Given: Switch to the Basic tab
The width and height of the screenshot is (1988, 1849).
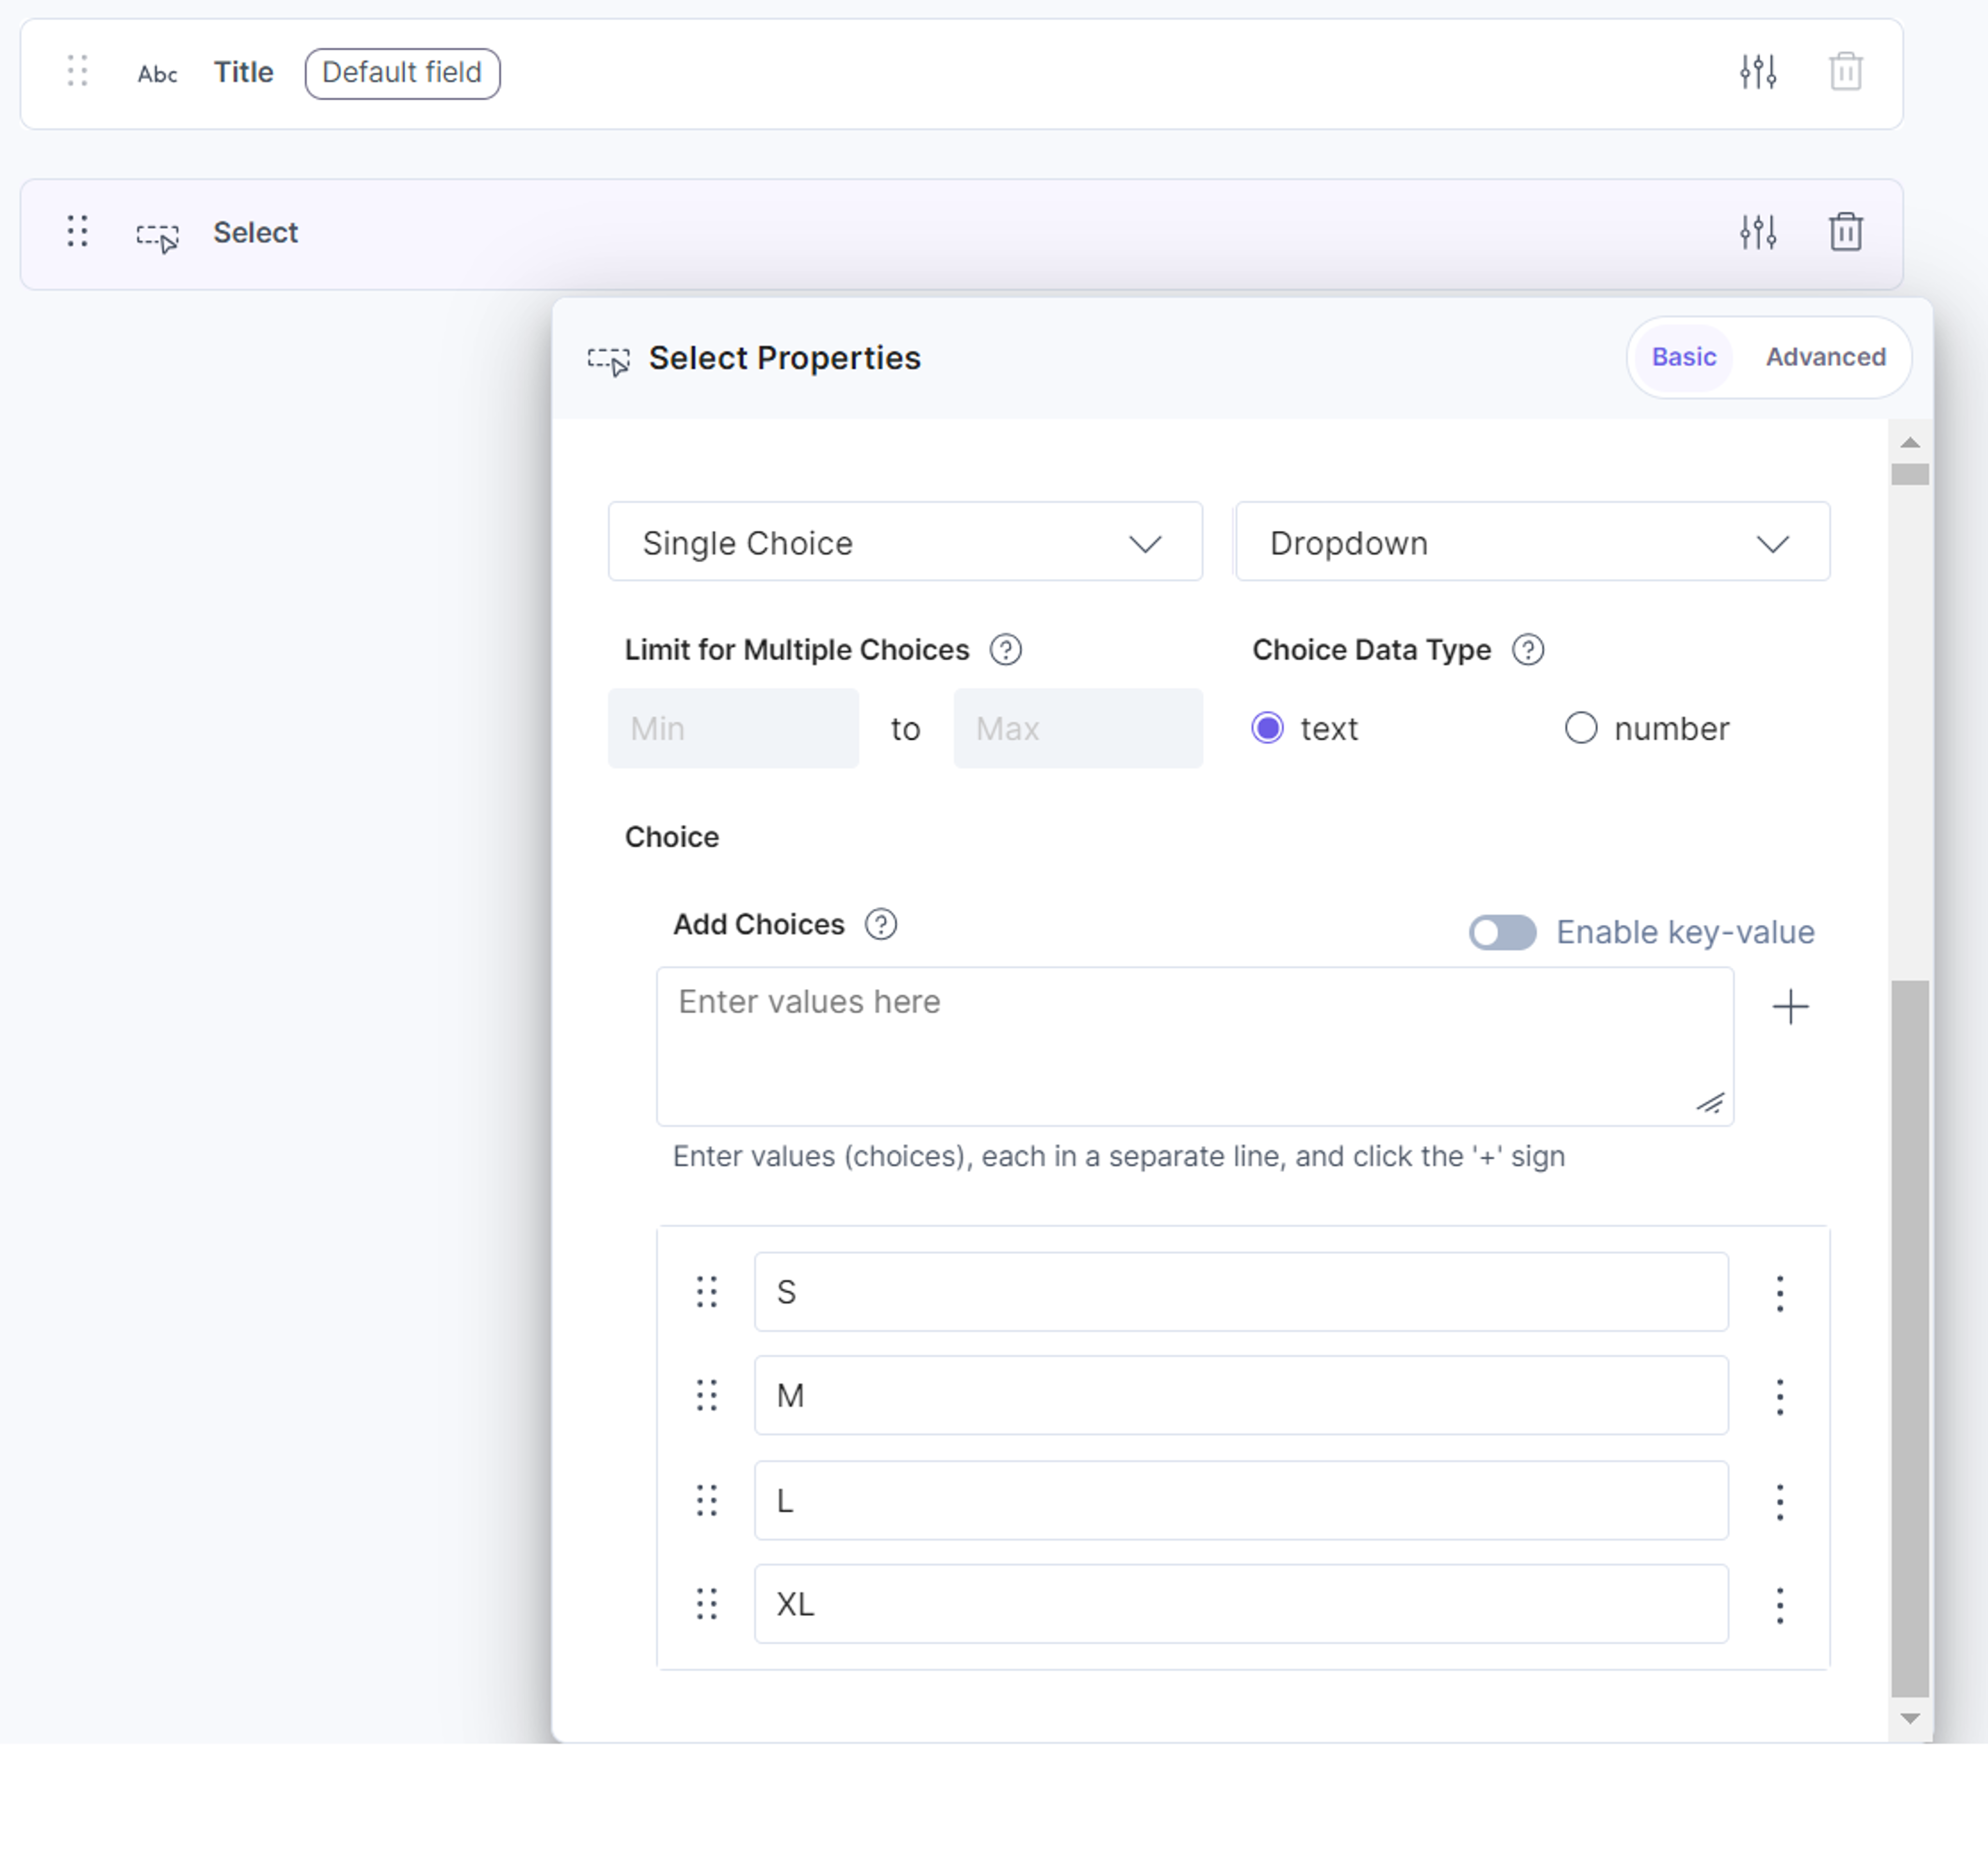Looking at the screenshot, I should point(1683,357).
